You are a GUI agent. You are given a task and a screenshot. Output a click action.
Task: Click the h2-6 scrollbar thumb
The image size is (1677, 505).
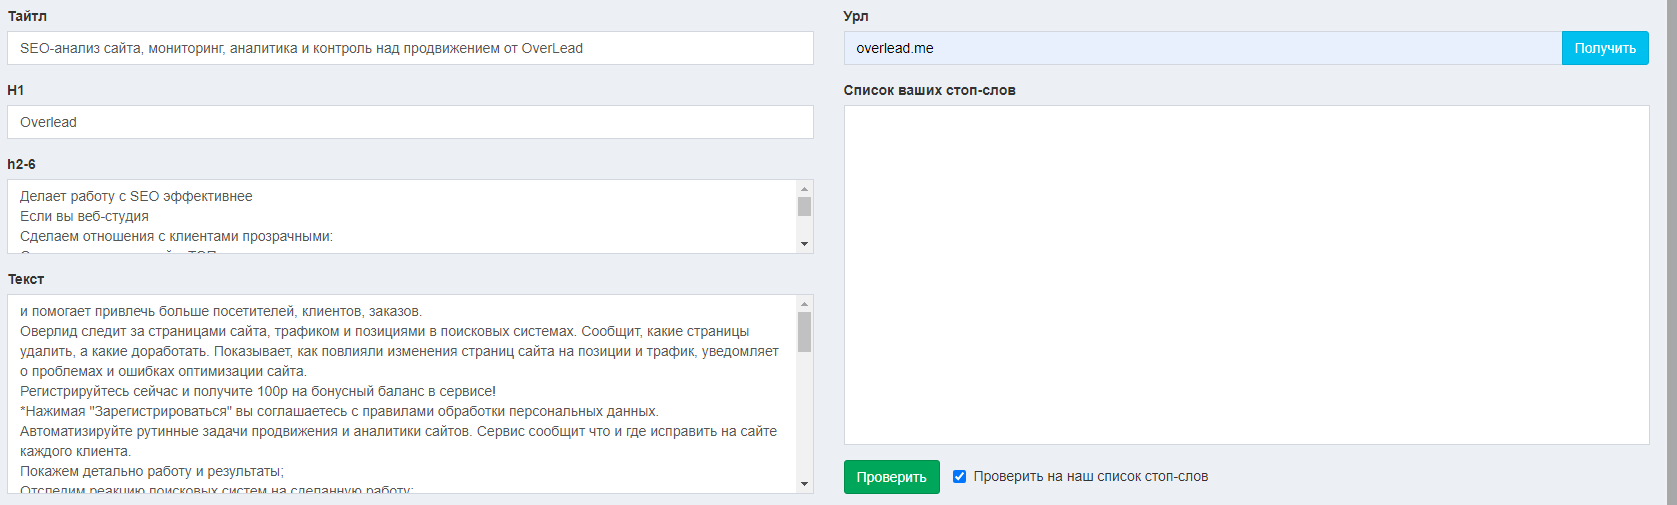(804, 206)
